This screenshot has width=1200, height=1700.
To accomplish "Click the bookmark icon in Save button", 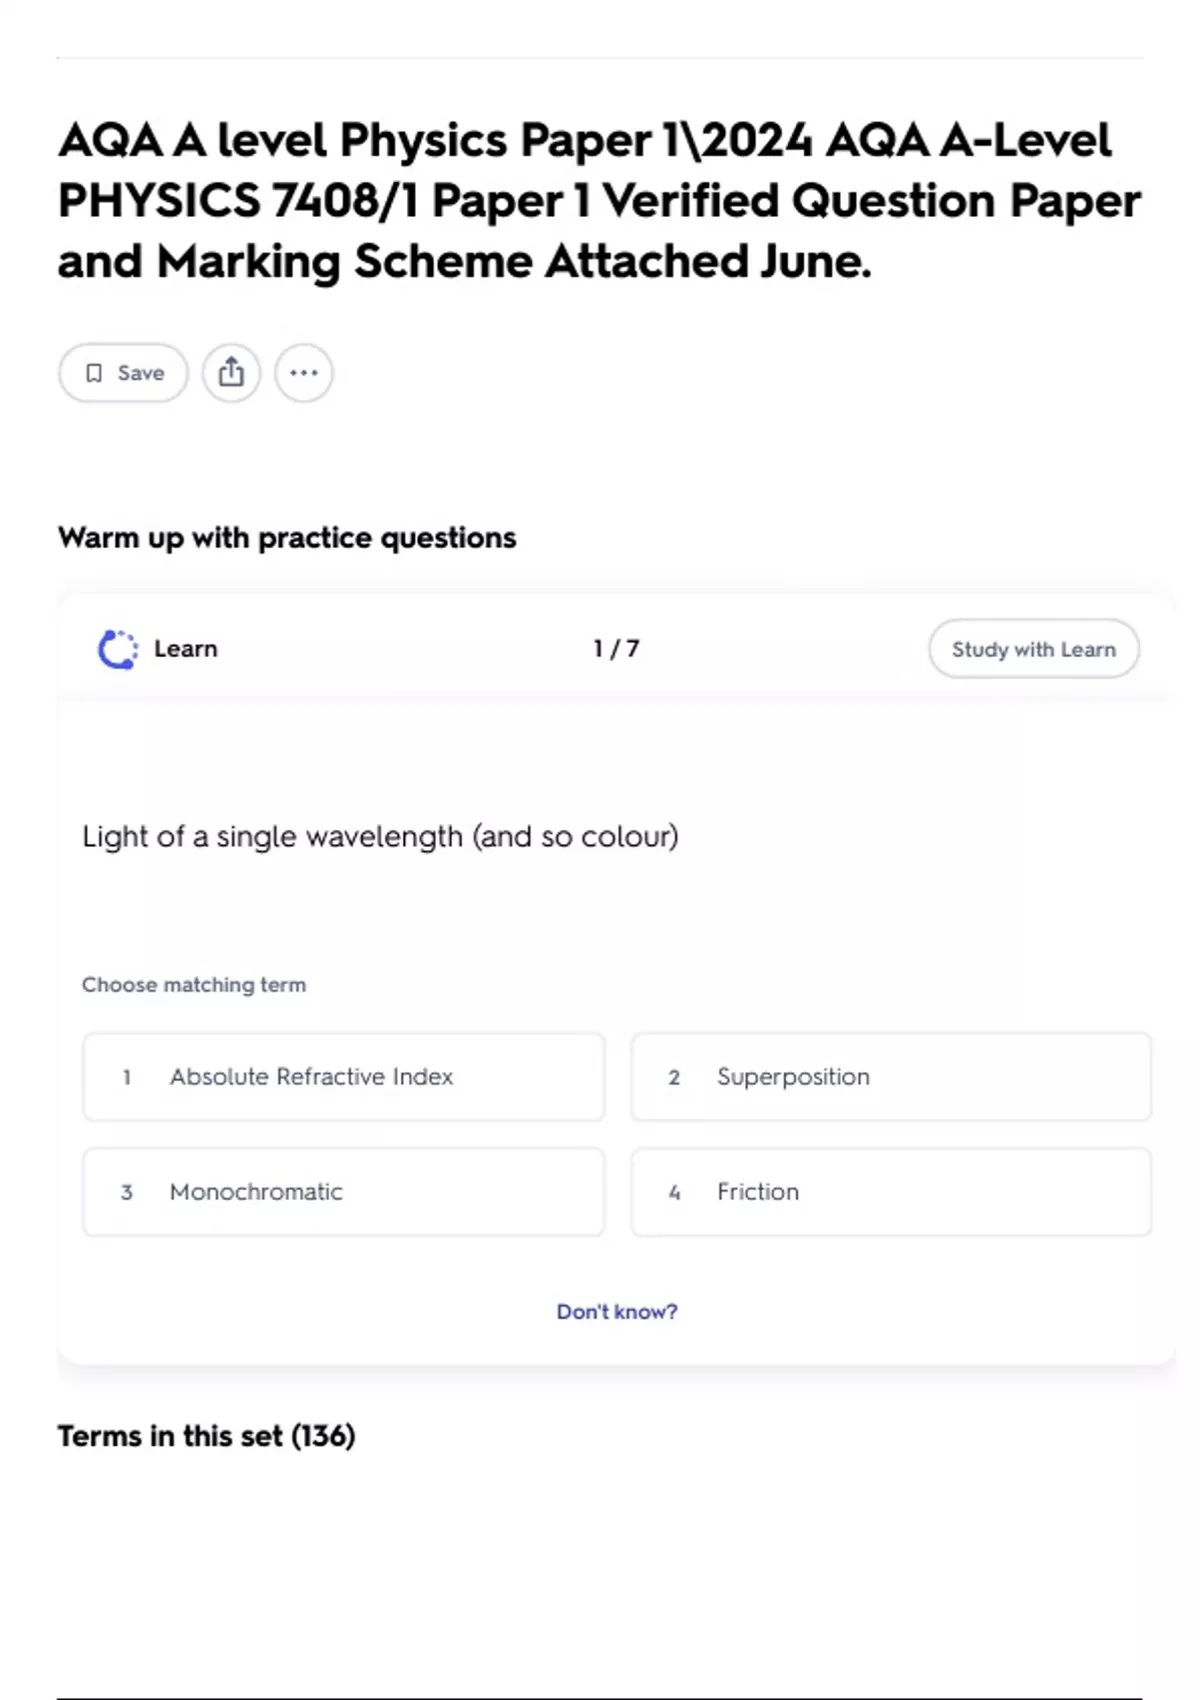I will pos(94,373).
